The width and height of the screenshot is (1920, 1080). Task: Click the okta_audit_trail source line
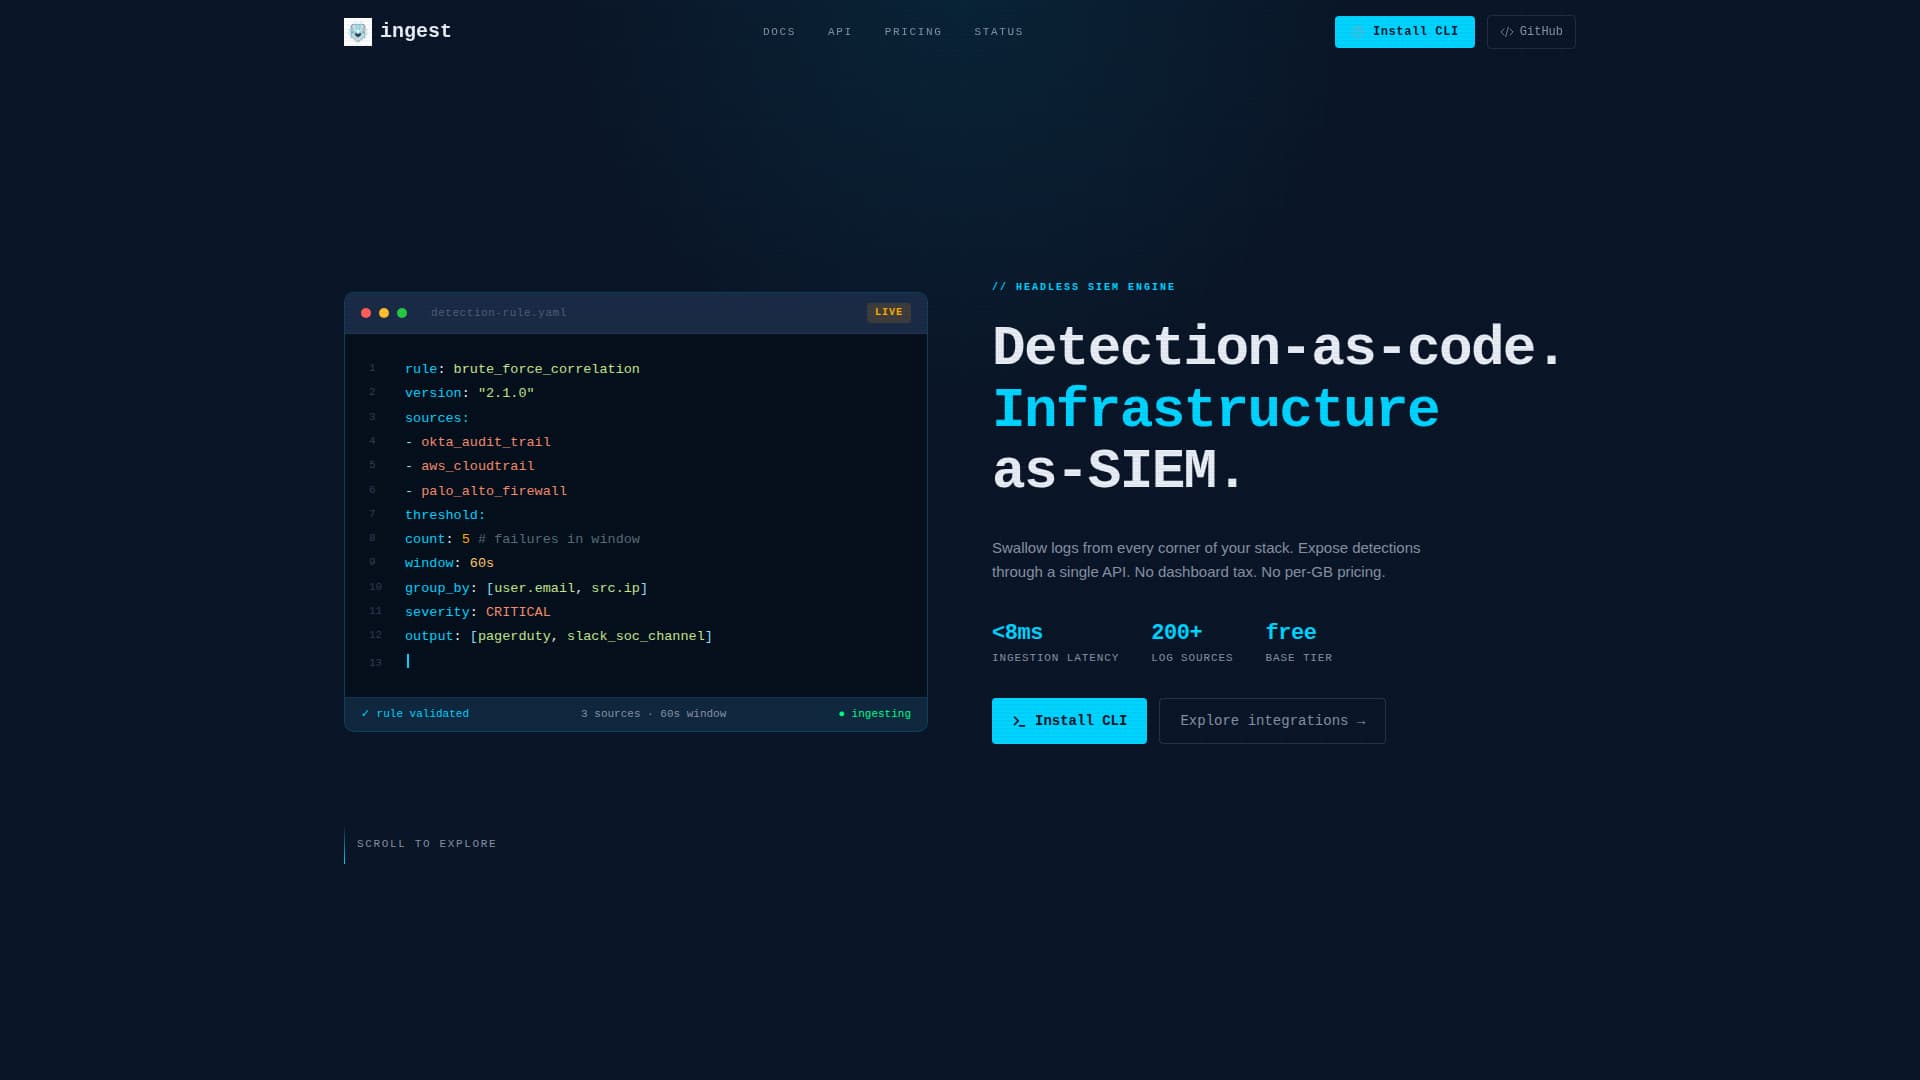point(478,442)
